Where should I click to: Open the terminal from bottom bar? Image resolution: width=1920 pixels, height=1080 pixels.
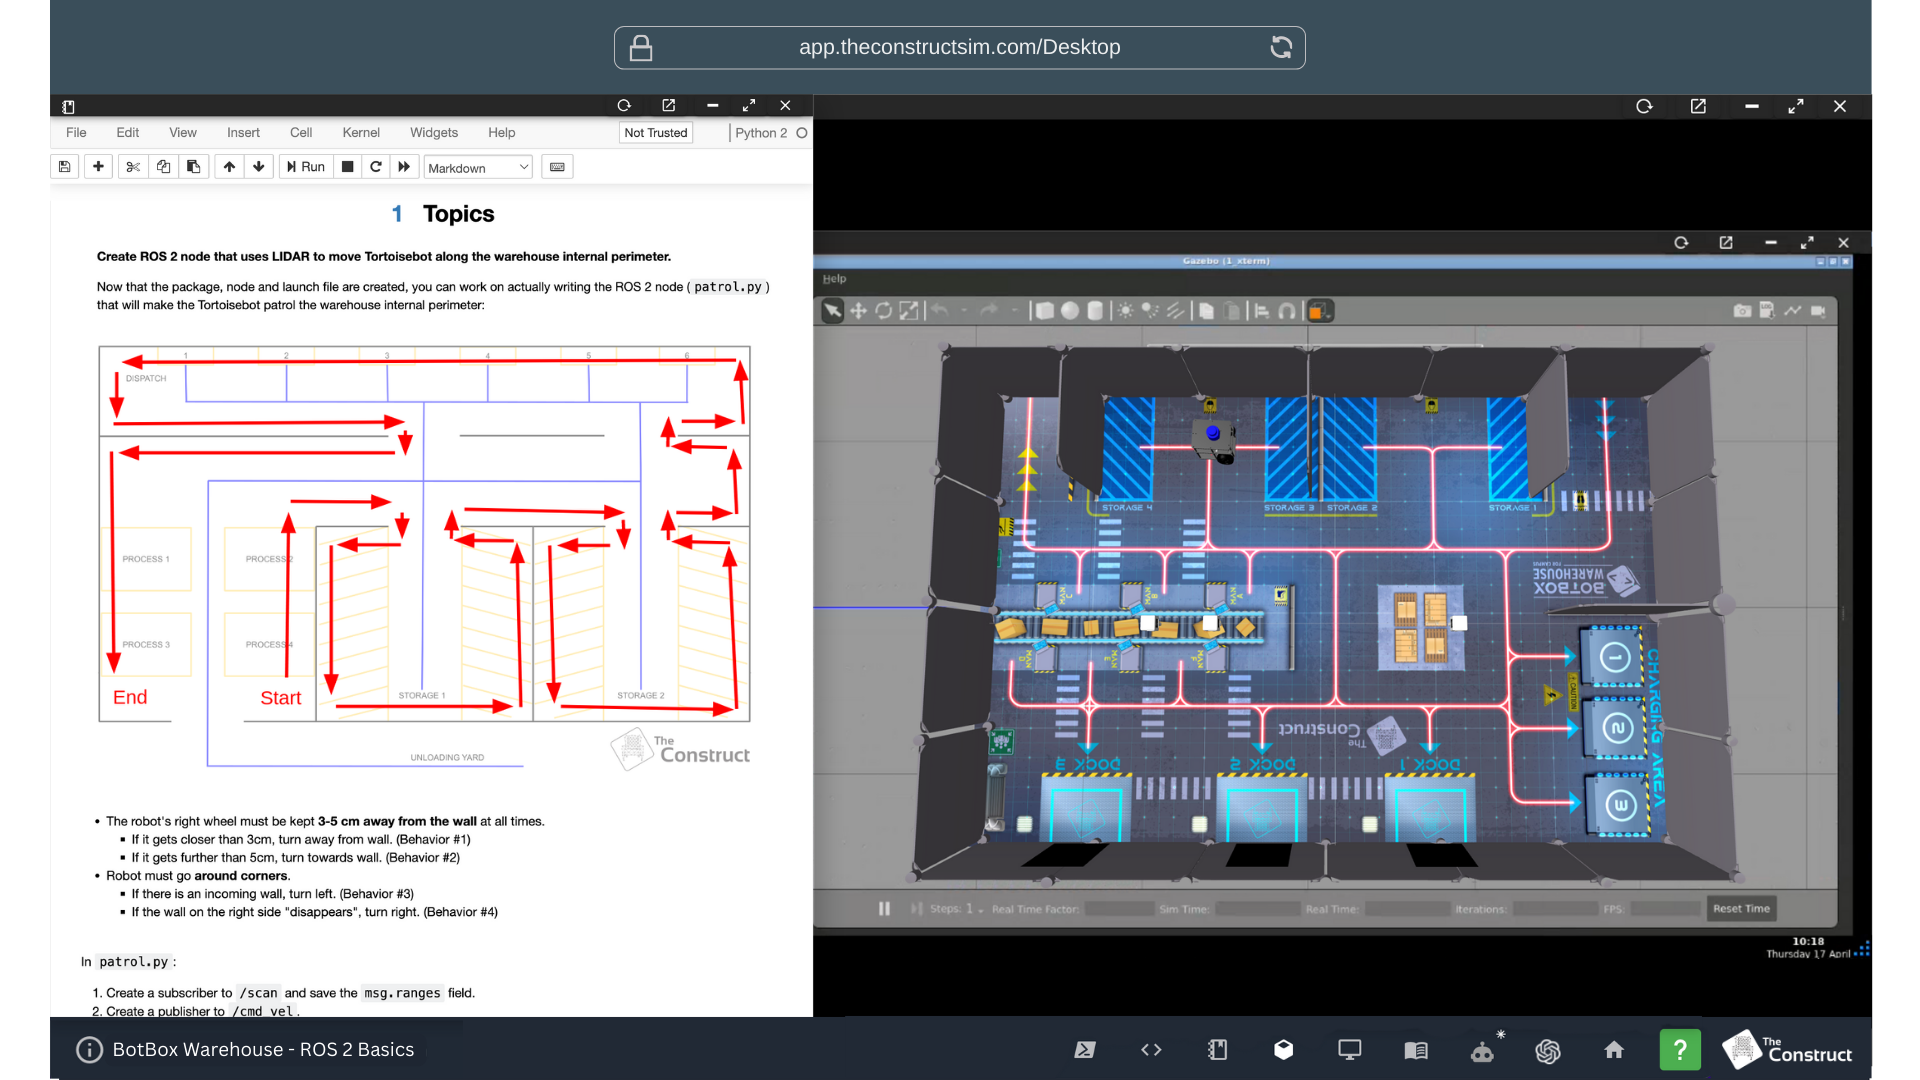pyautogui.click(x=1085, y=1050)
